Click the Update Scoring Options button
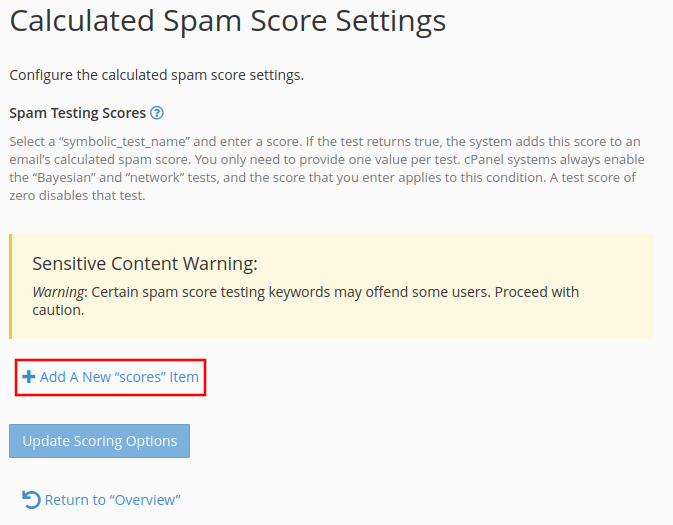 (x=100, y=441)
